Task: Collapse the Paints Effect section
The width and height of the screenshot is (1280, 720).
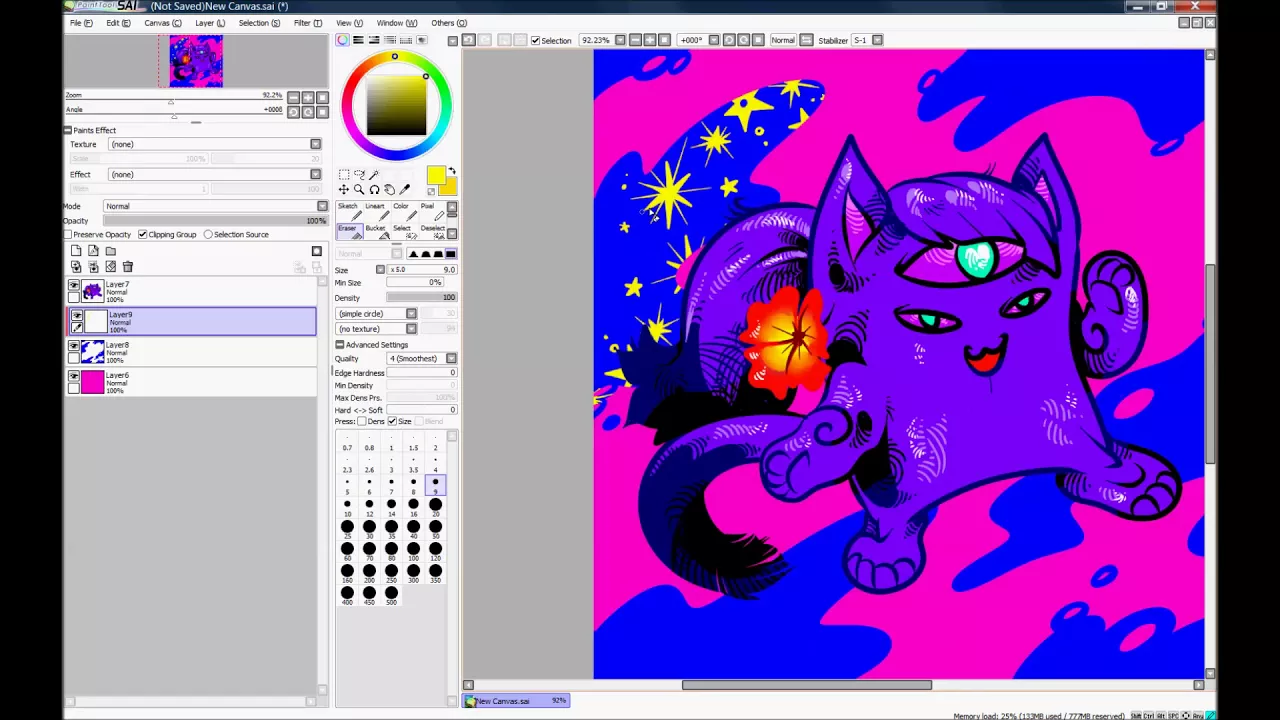Action: (x=68, y=130)
